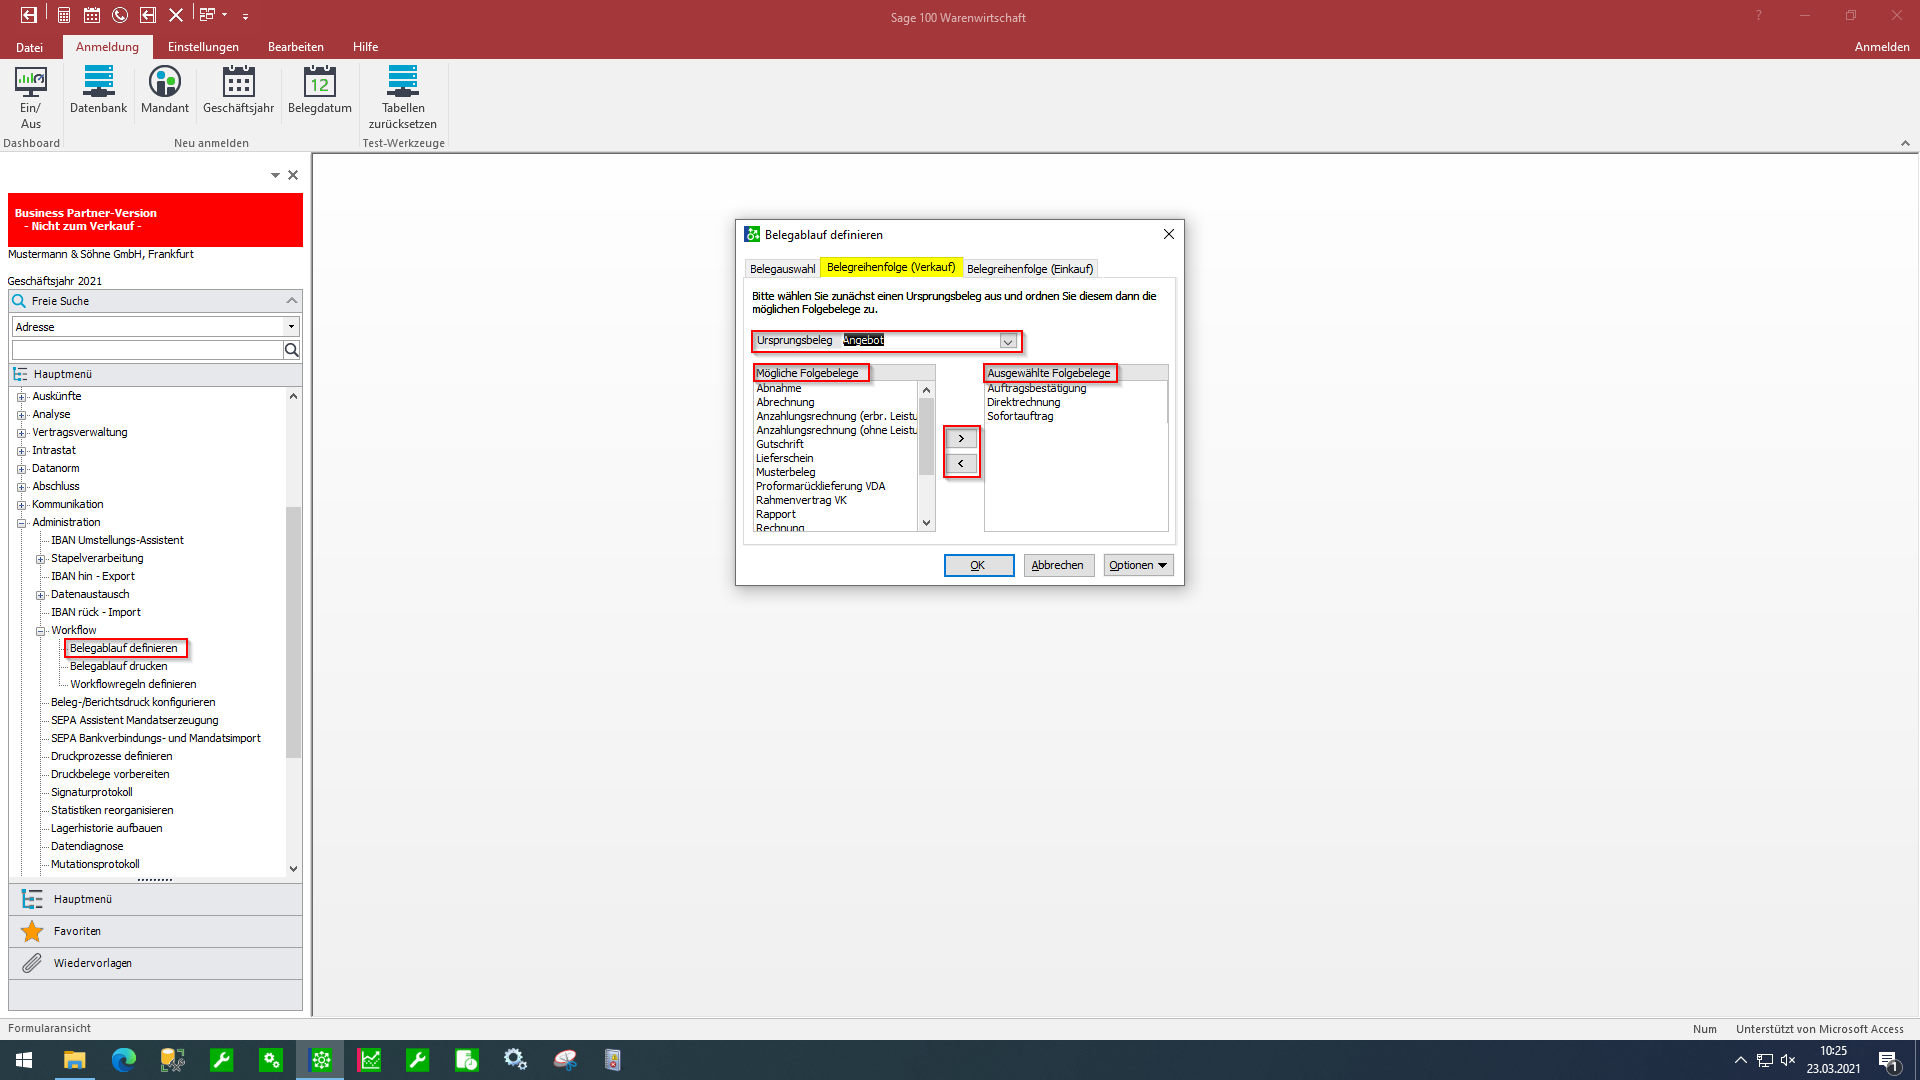Click Abbrechen in the dialog
This screenshot has height=1080, width=1920.
1058,566
